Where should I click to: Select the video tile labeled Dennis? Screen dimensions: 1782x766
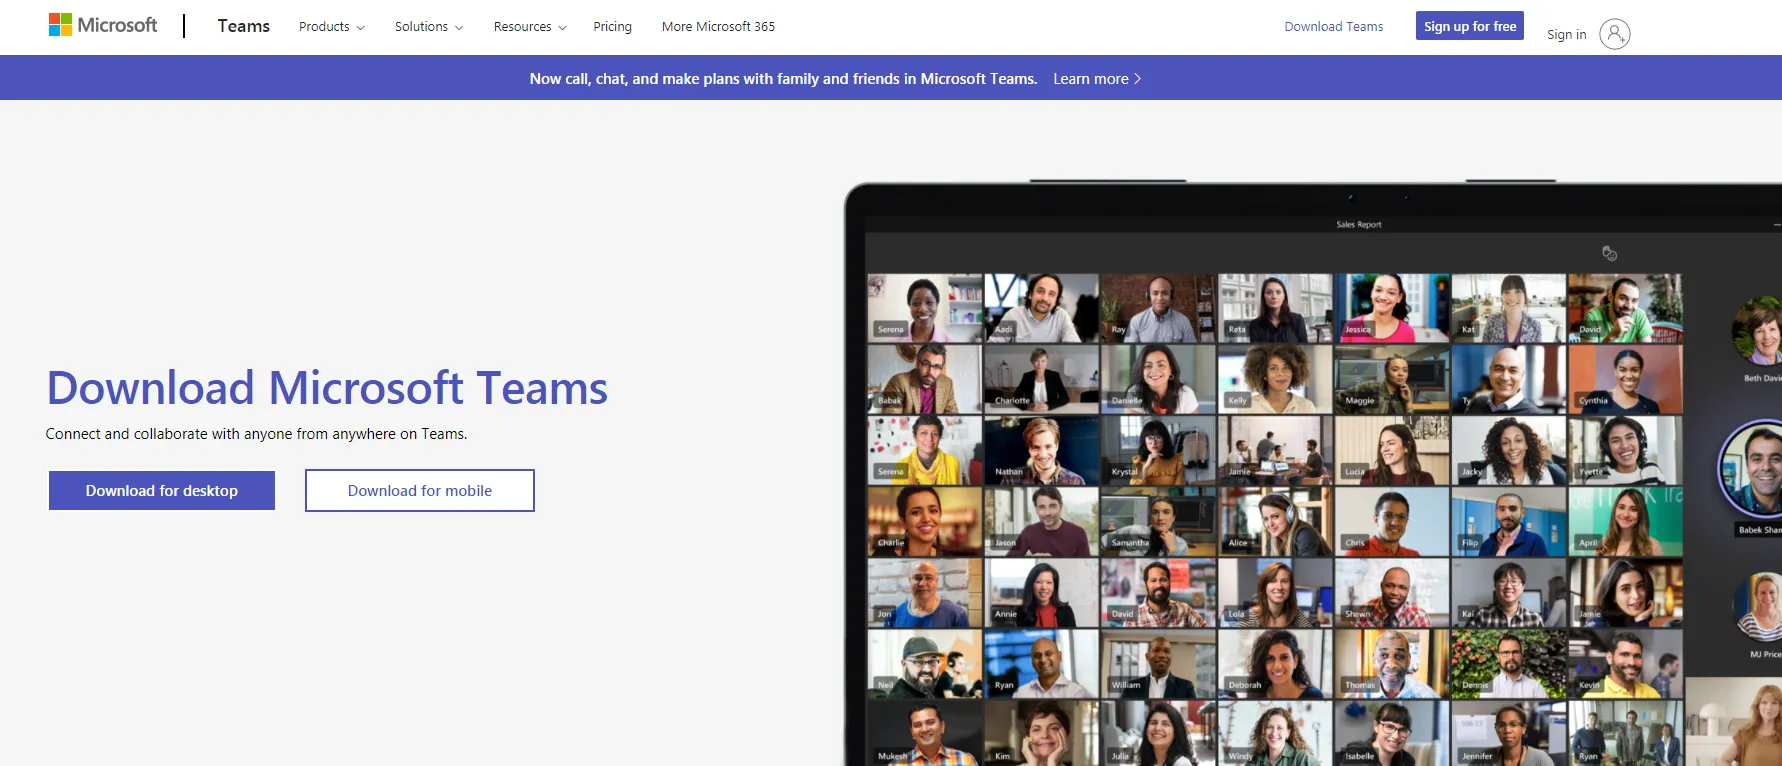coord(1509,663)
